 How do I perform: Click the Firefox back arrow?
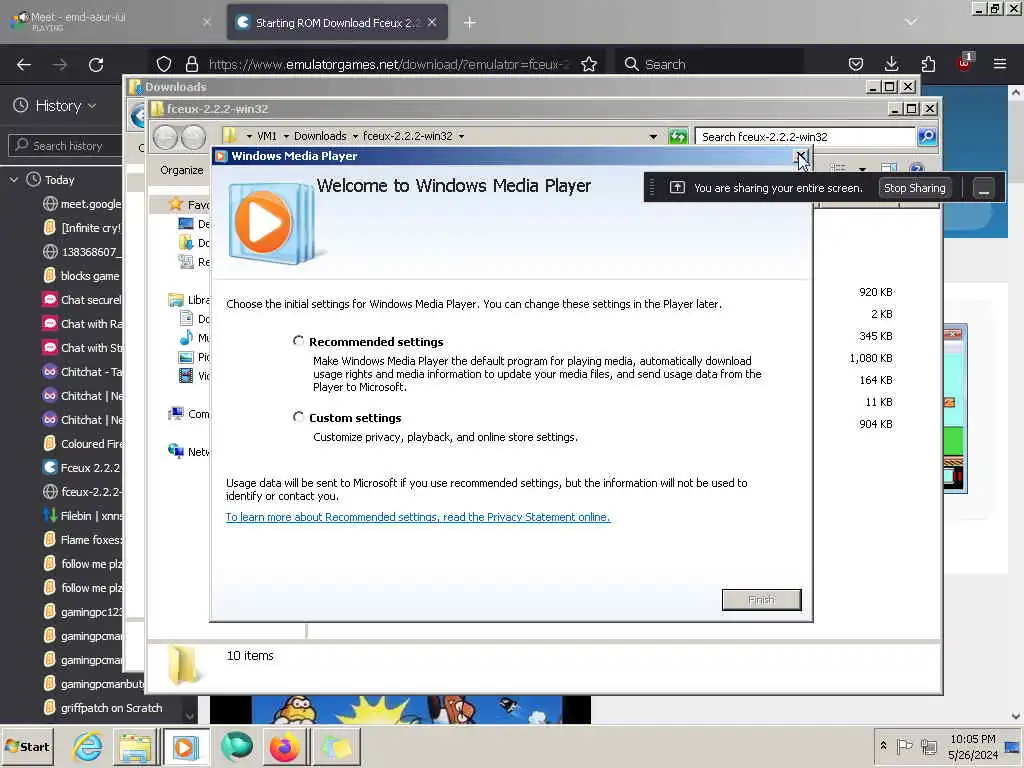coord(24,65)
